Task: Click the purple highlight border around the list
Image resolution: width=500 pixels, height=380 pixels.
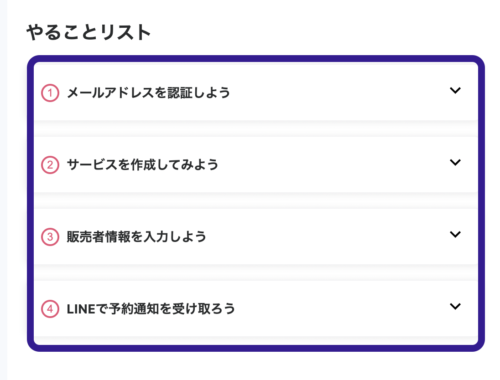Action: 256,59
